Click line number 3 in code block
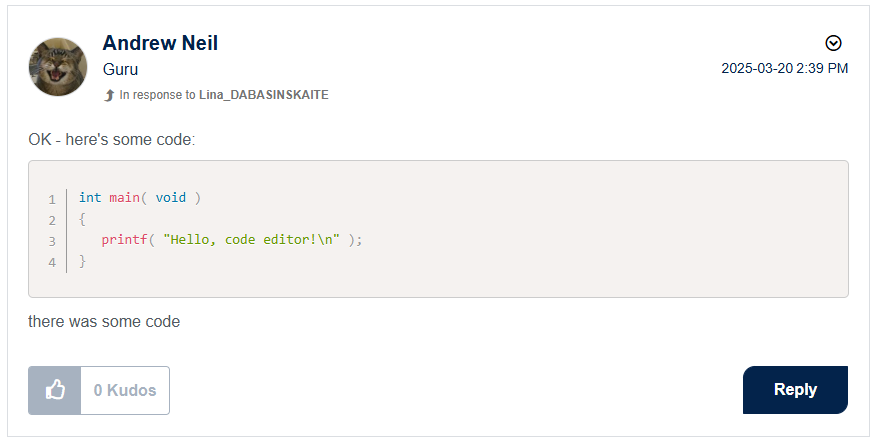 pos(52,241)
